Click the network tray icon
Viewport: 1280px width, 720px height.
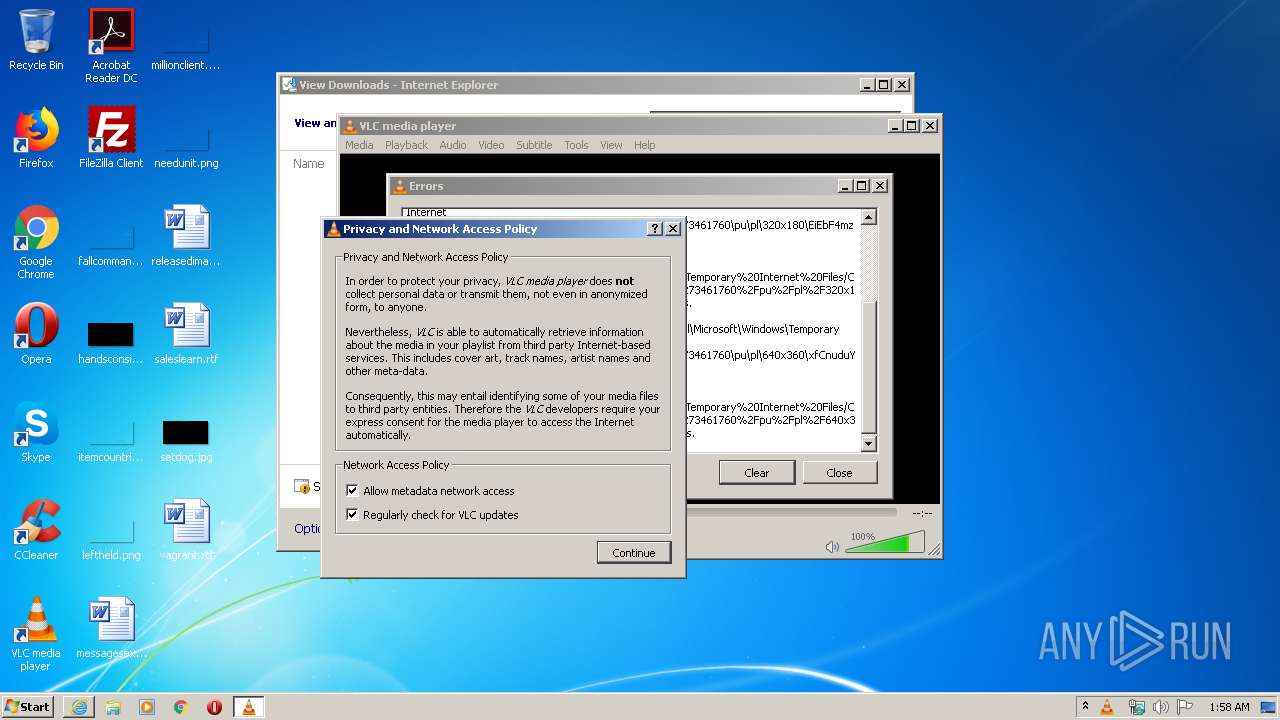[x=1136, y=707]
